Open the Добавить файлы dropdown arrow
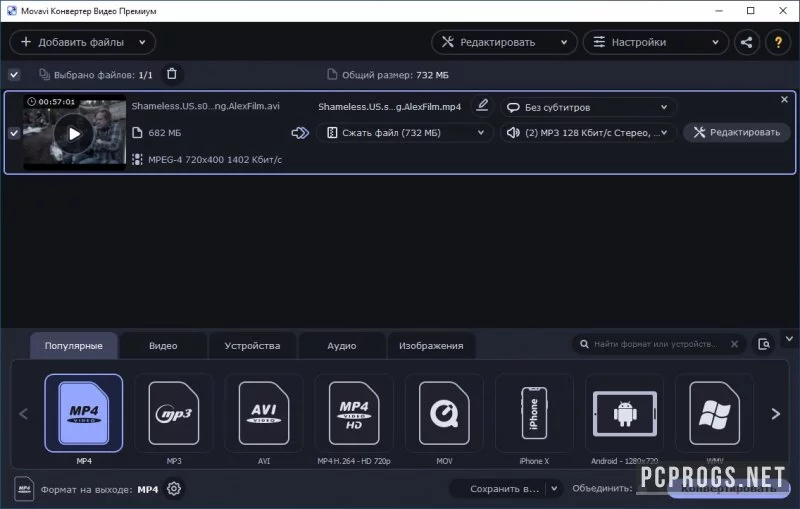This screenshot has height=509, width=800. [142, 42]
